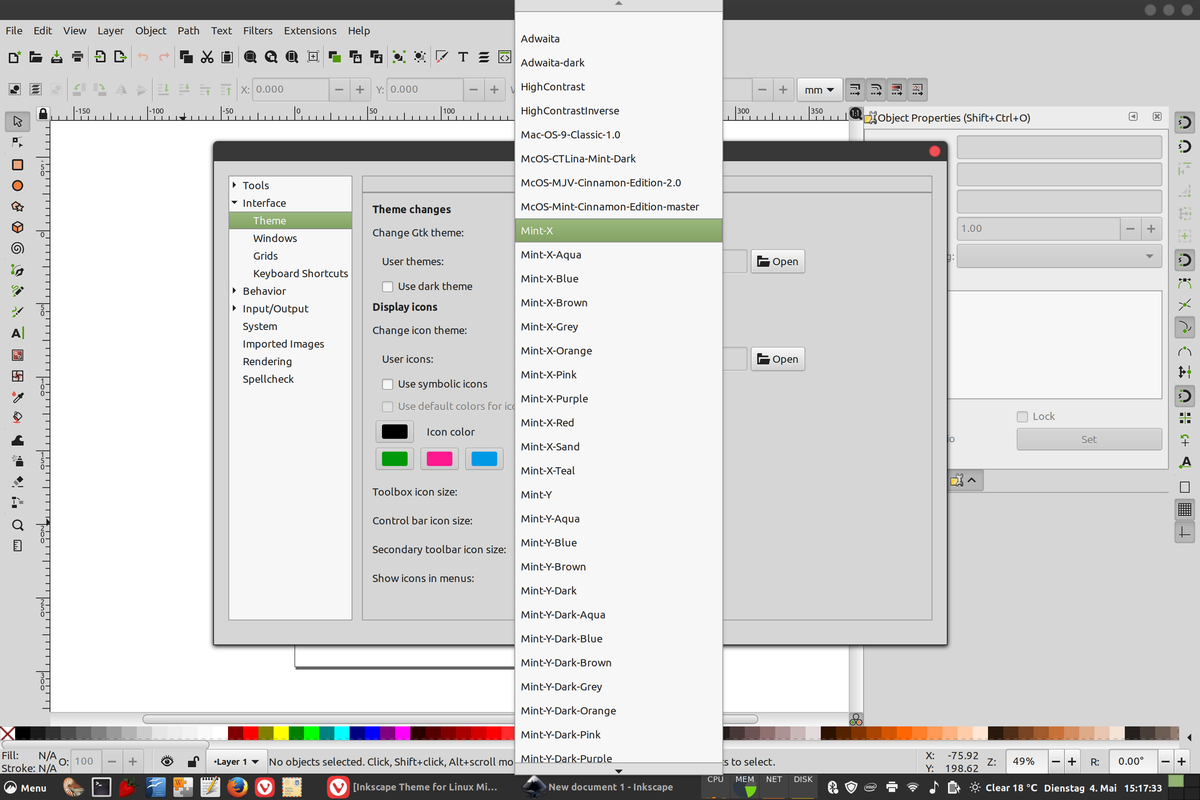Viewport: 1200px width, 800px height.
Task: Expand the Behavior tree item
Action: point(234,291)
